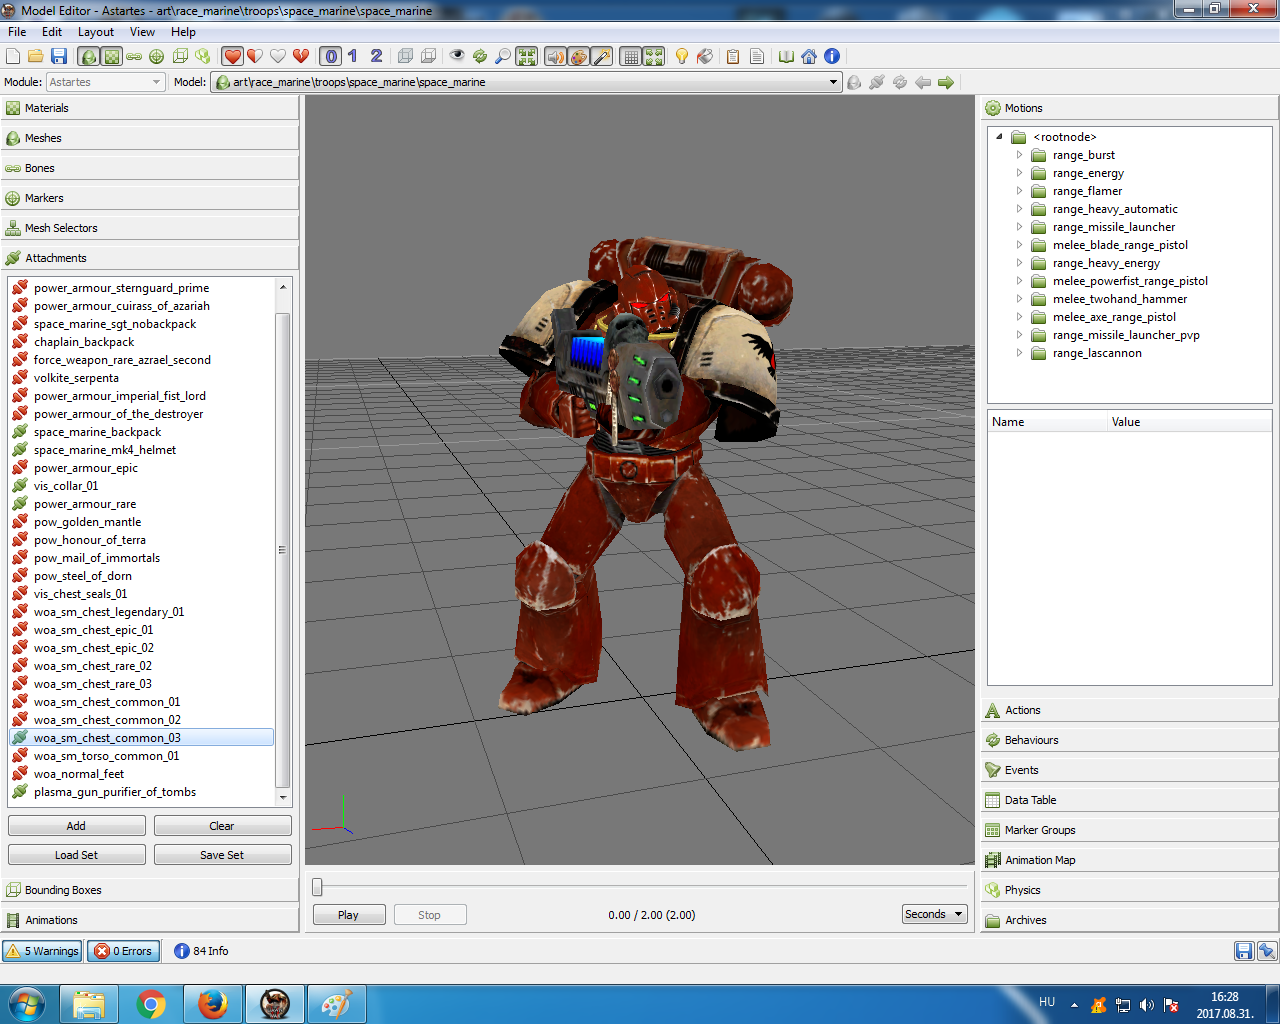Toggle the green helmet model display button

(x=89, y=57)
